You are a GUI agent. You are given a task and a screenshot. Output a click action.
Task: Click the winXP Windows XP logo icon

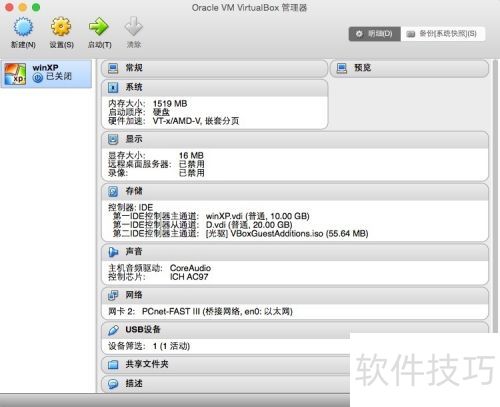click(x=15, y=74)
